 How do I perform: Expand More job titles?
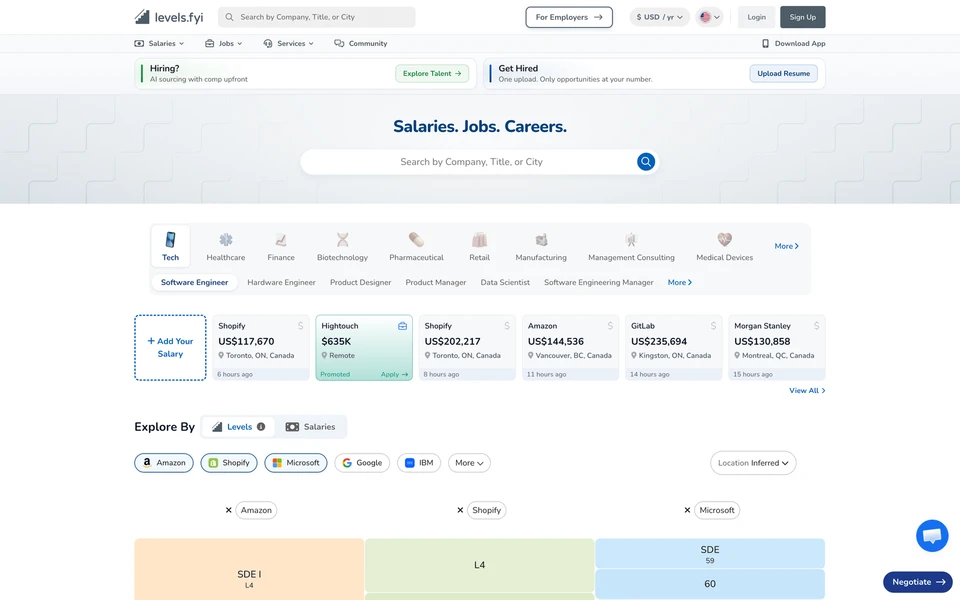[680, 282]
